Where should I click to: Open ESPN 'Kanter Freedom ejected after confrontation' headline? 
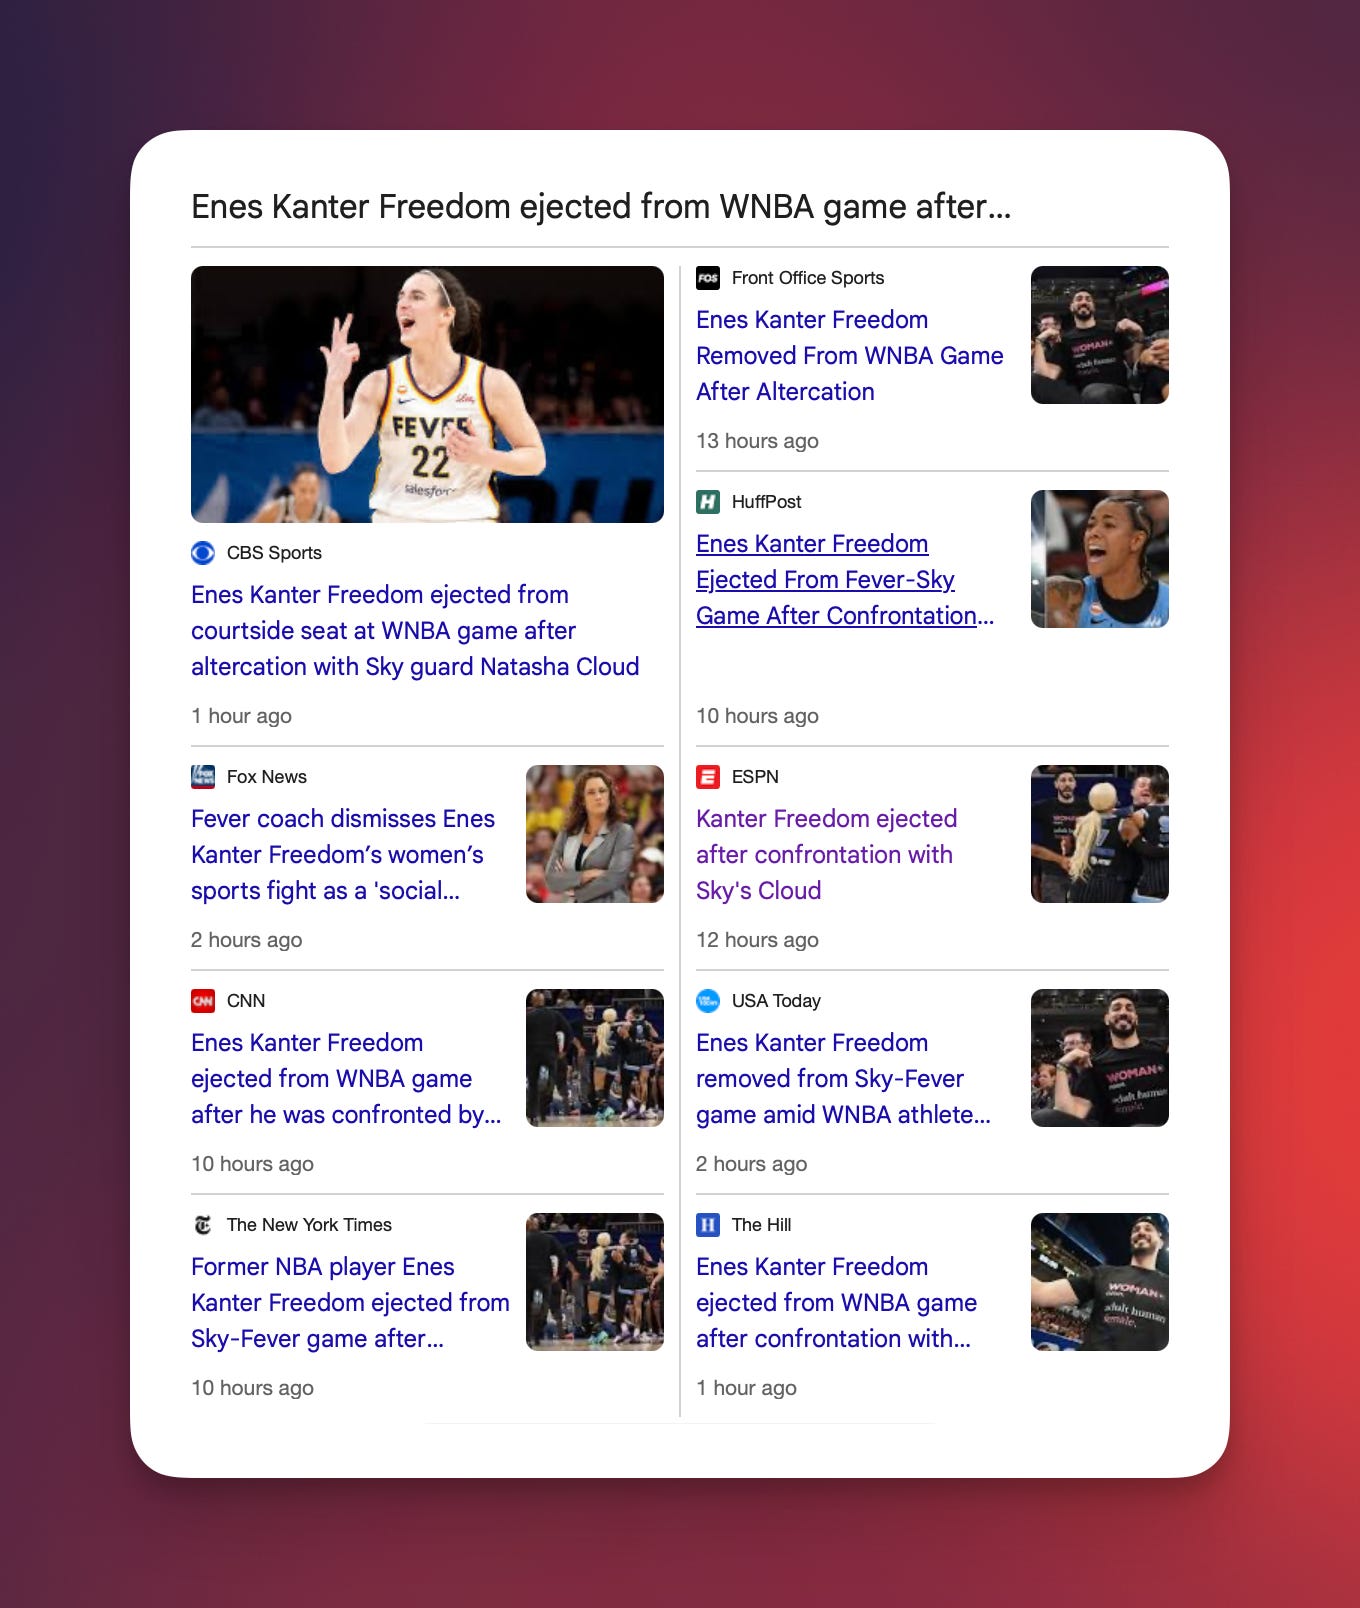826,855
